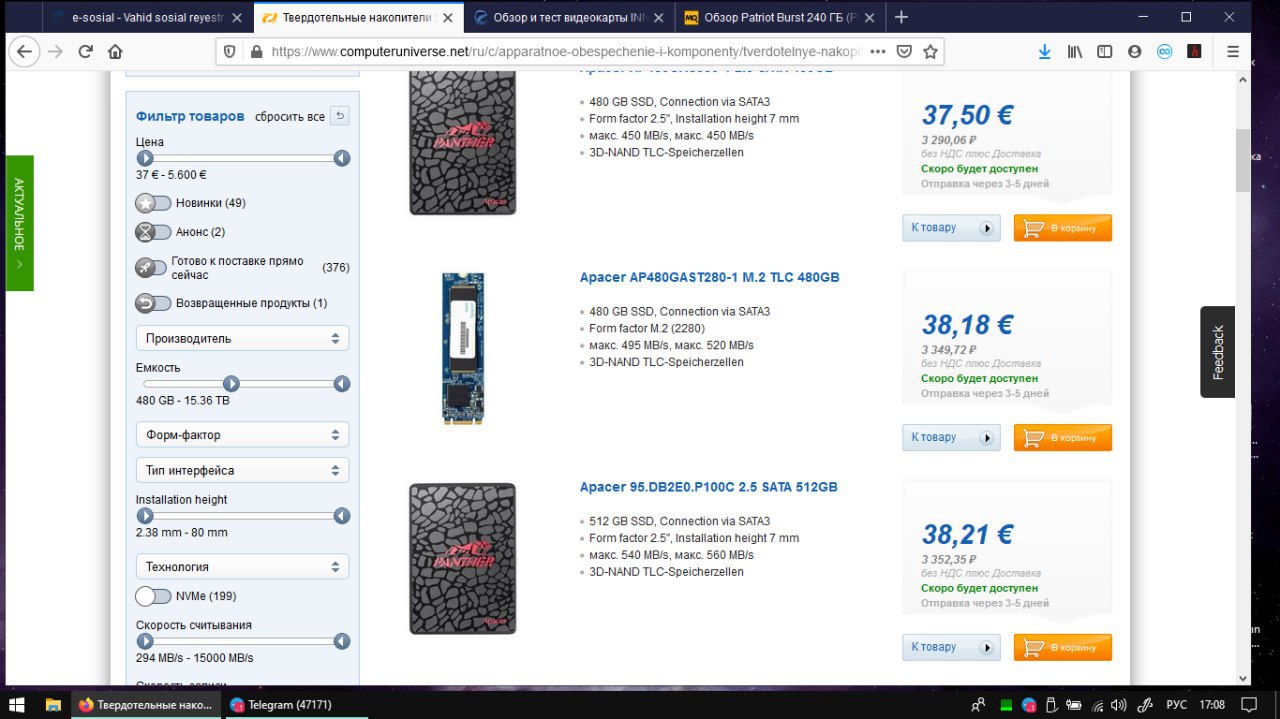Click the Apacer Panther 512GB product image
The image size is (1280, 719).
click(x=463, y=558)
